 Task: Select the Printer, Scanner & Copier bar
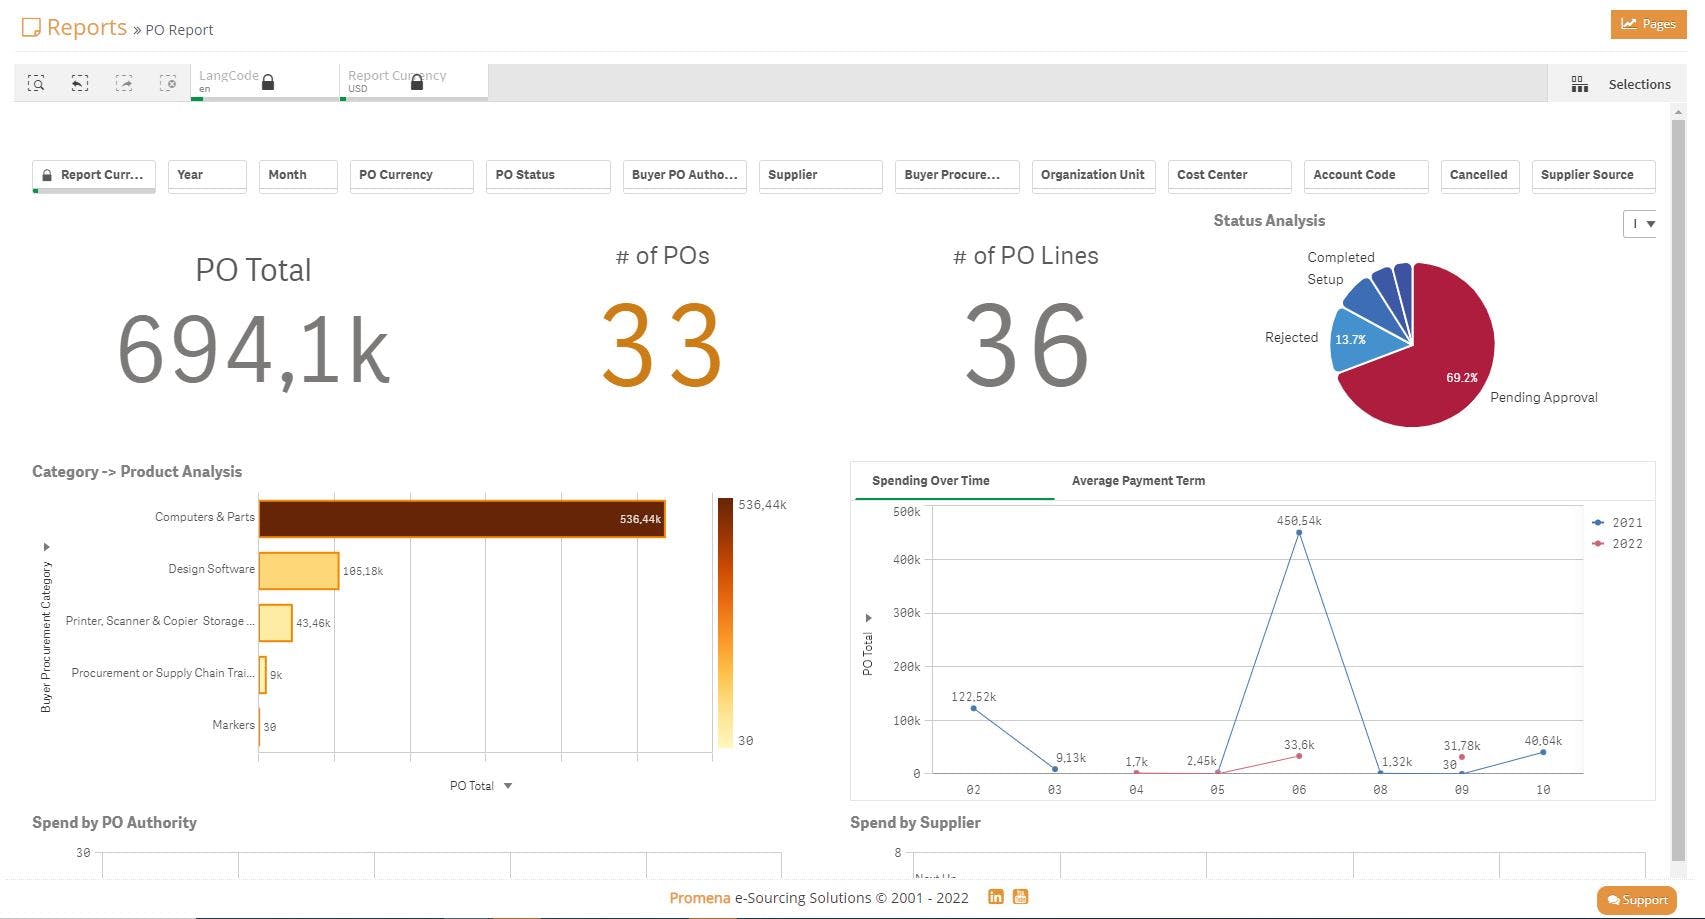coord(275,623)
